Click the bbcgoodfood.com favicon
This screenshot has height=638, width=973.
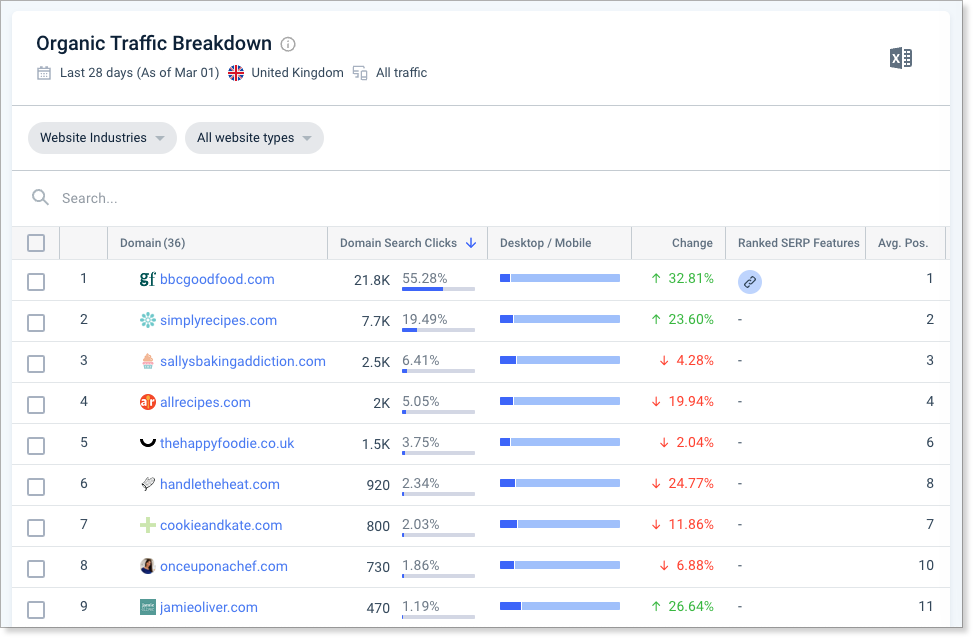pos(147,279)
